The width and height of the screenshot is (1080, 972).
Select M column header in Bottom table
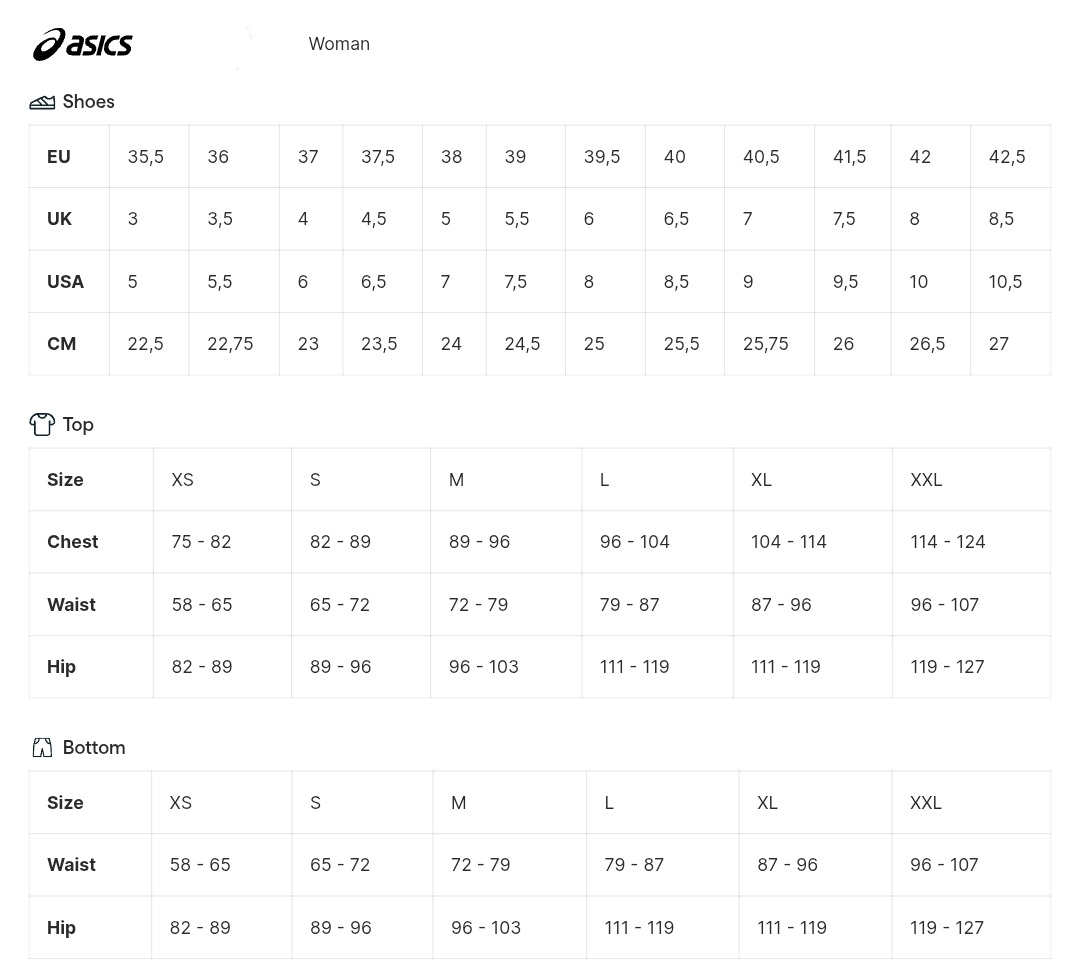pyautogui.click(x=510, y=803)
